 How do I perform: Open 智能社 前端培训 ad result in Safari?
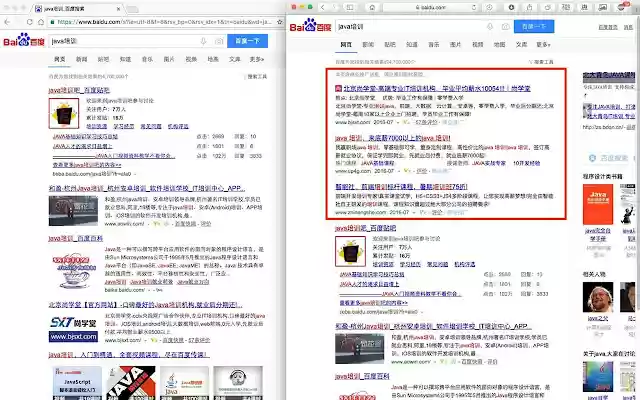[x=401, y=187]
